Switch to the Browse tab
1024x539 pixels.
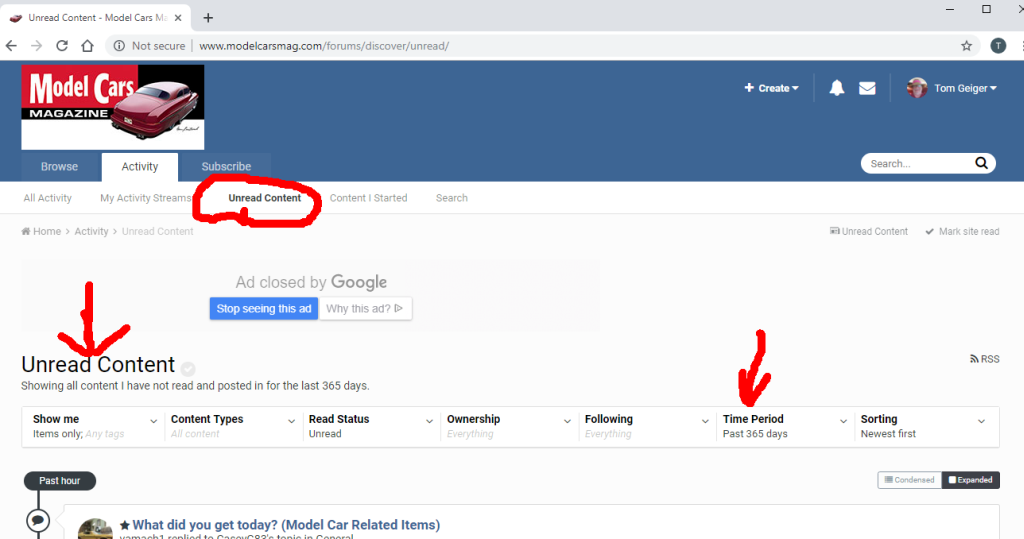pos(59,167)
